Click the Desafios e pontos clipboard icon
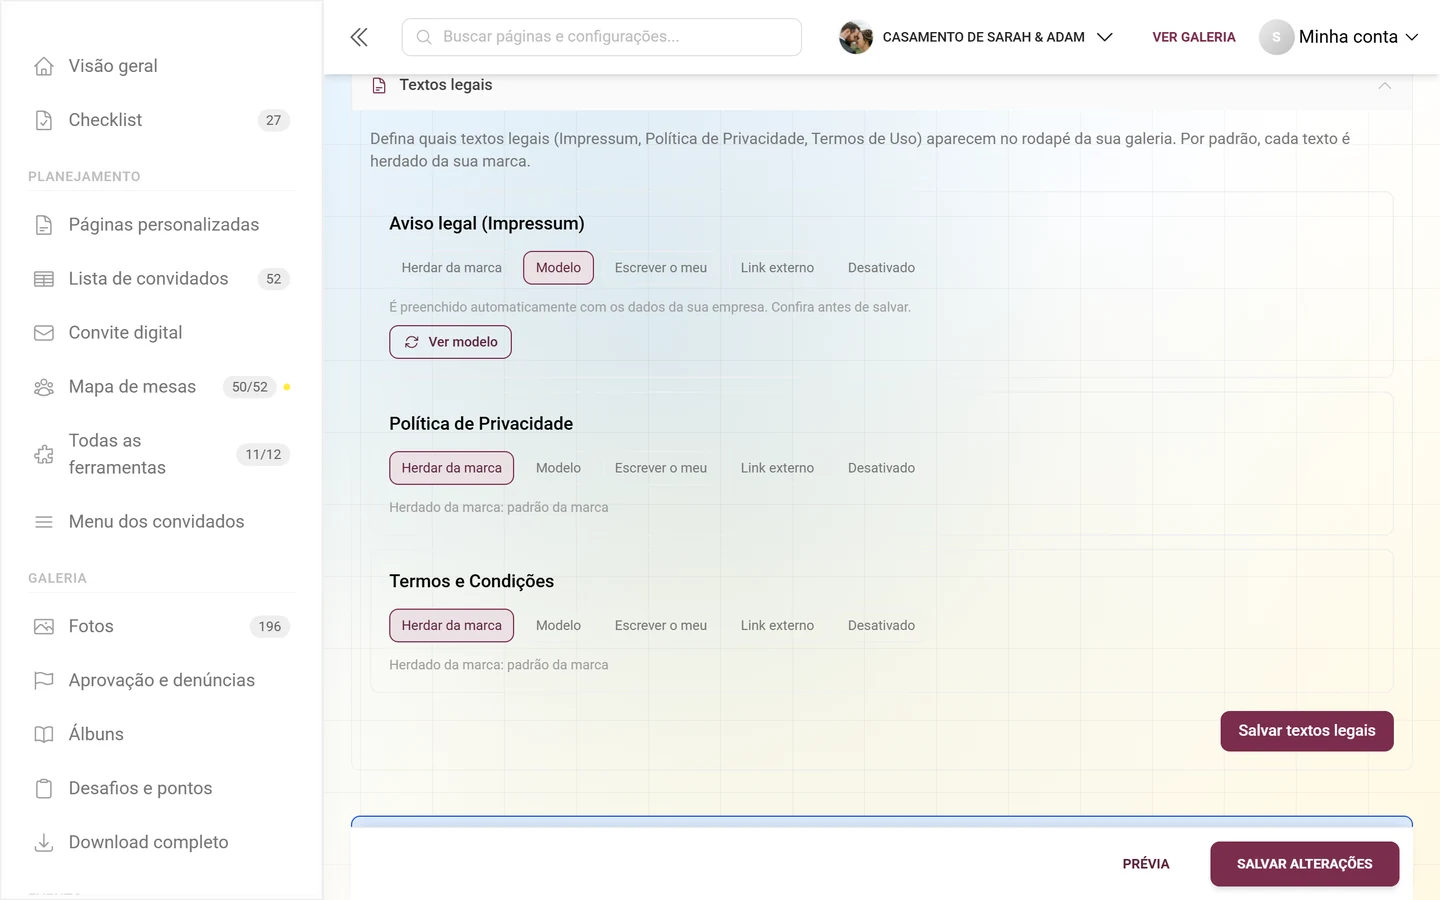The height and width of the screenshot is (900, 1440). click(x=44, y=789)
